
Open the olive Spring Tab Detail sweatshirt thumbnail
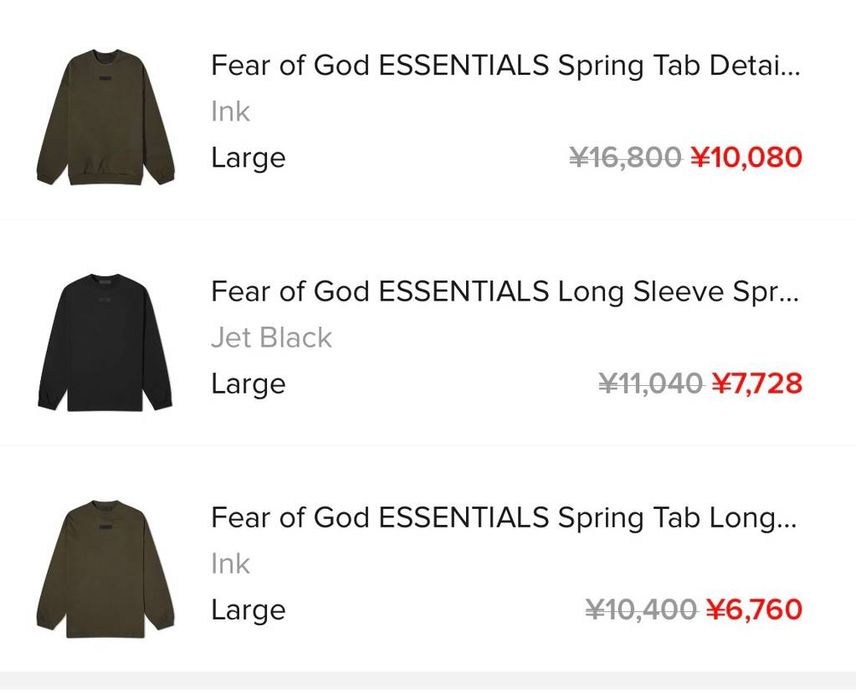[x=105, y=117]
